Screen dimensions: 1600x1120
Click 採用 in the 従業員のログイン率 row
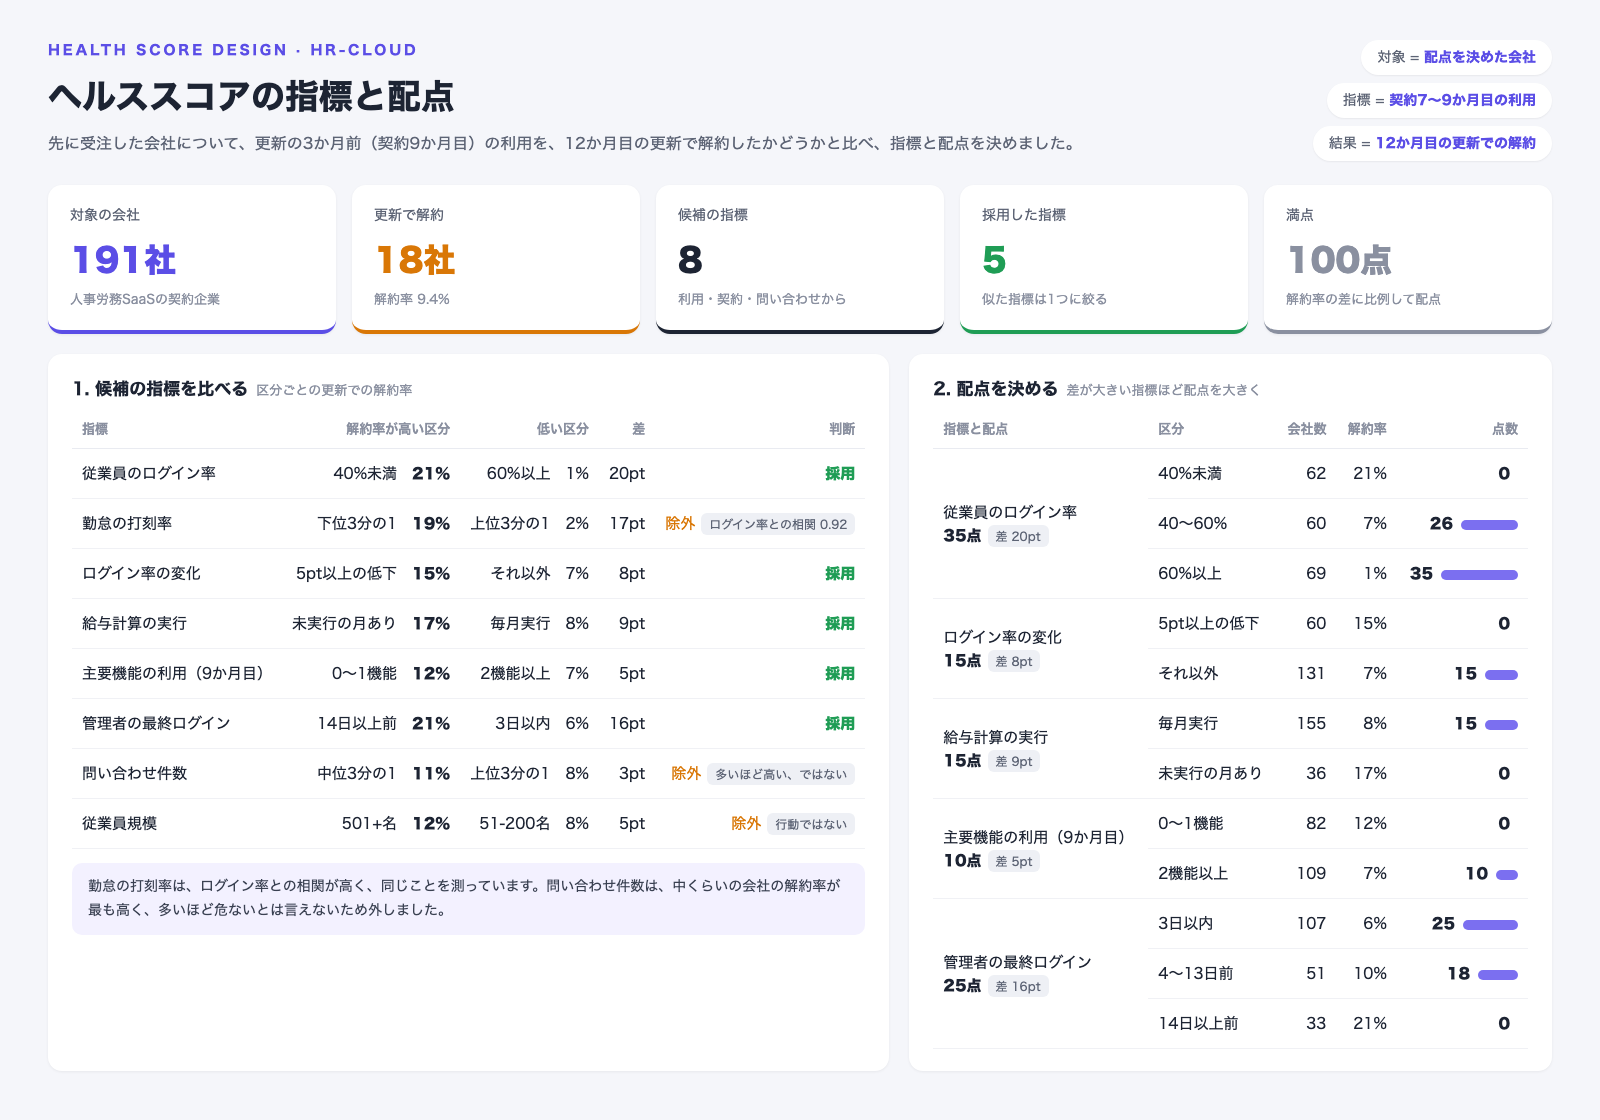click(x=840, y=474)
